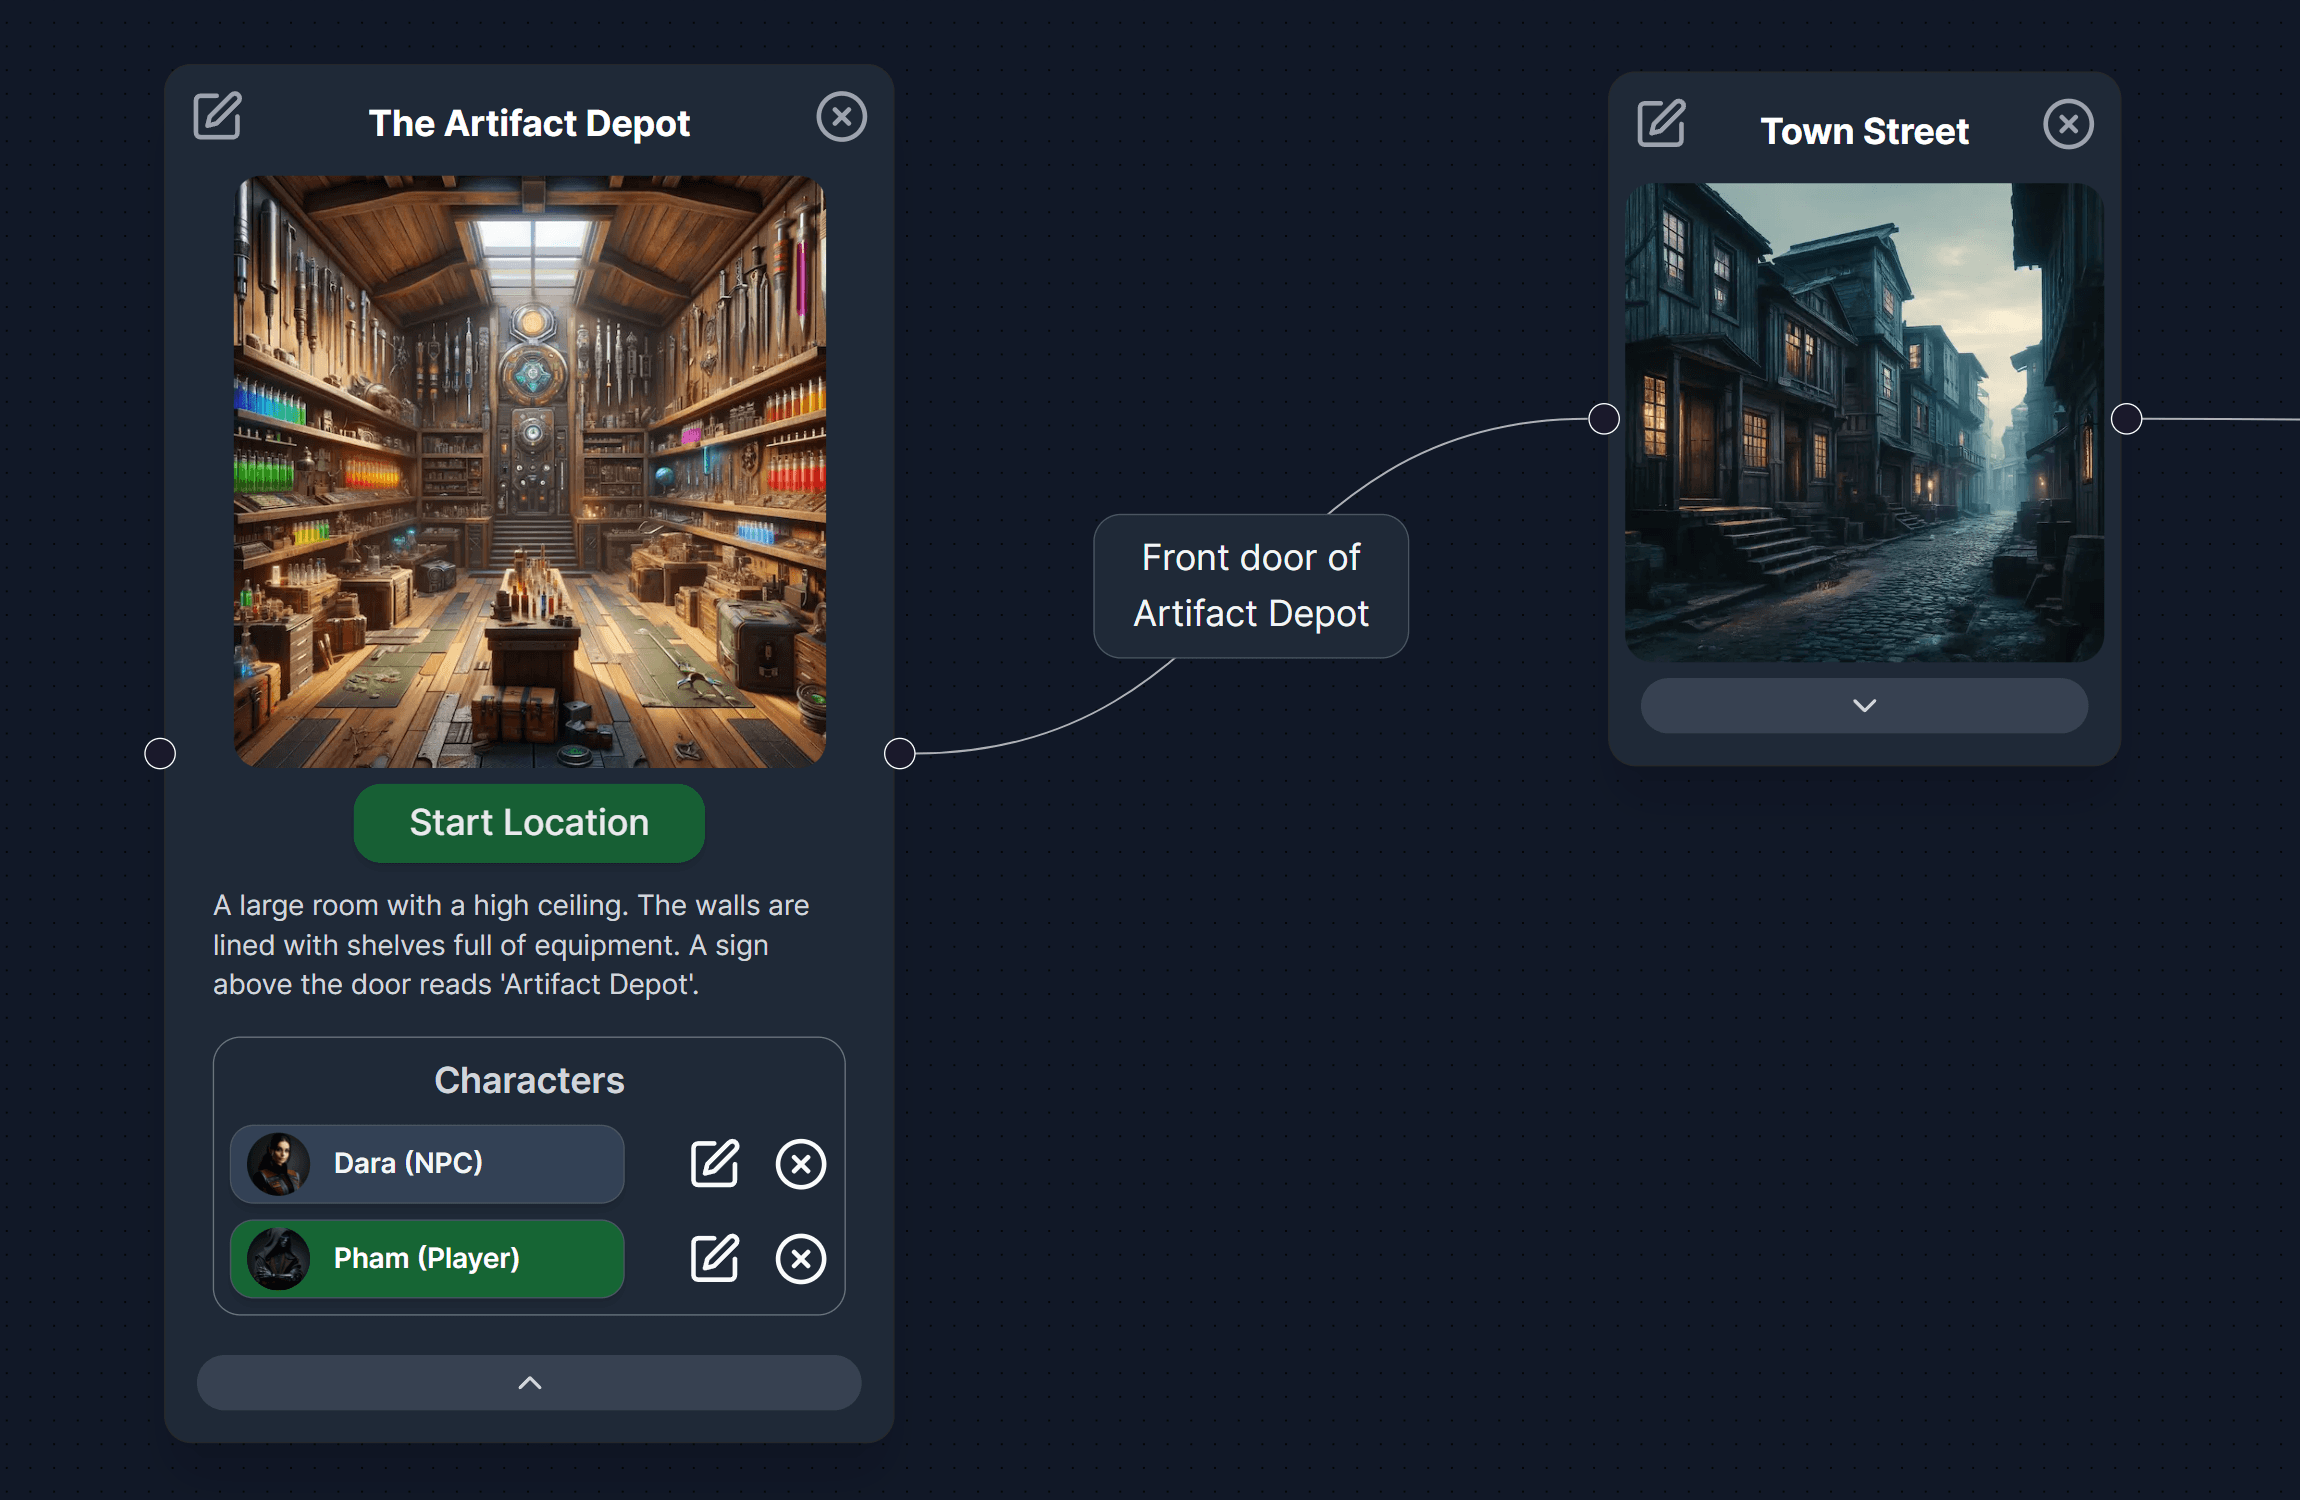2300x1500 pixels.
Task: Click the left connection node on Artifact Depot
Action: click(161, 751)
